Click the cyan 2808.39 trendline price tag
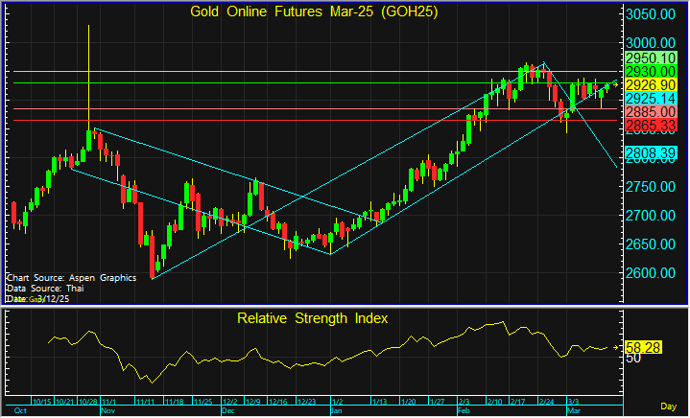690x418 pixels. pos(650,153)
